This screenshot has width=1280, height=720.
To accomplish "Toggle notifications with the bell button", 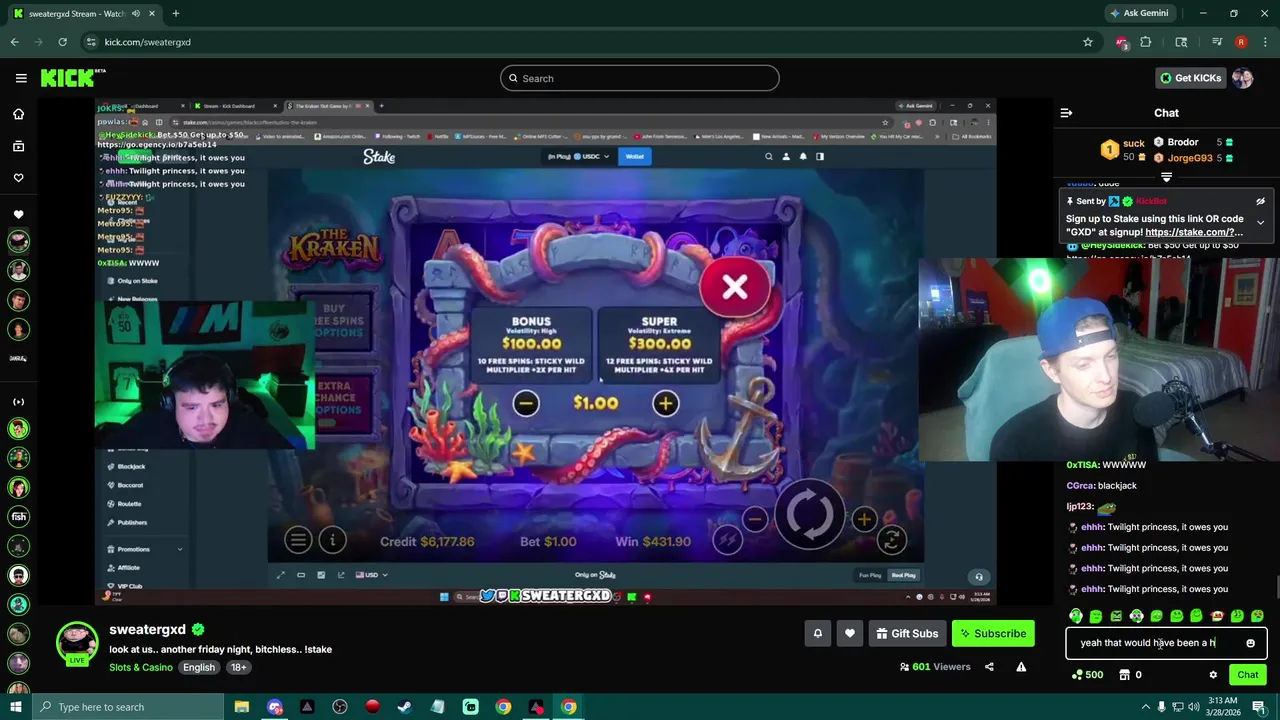I will pos(818,633).
